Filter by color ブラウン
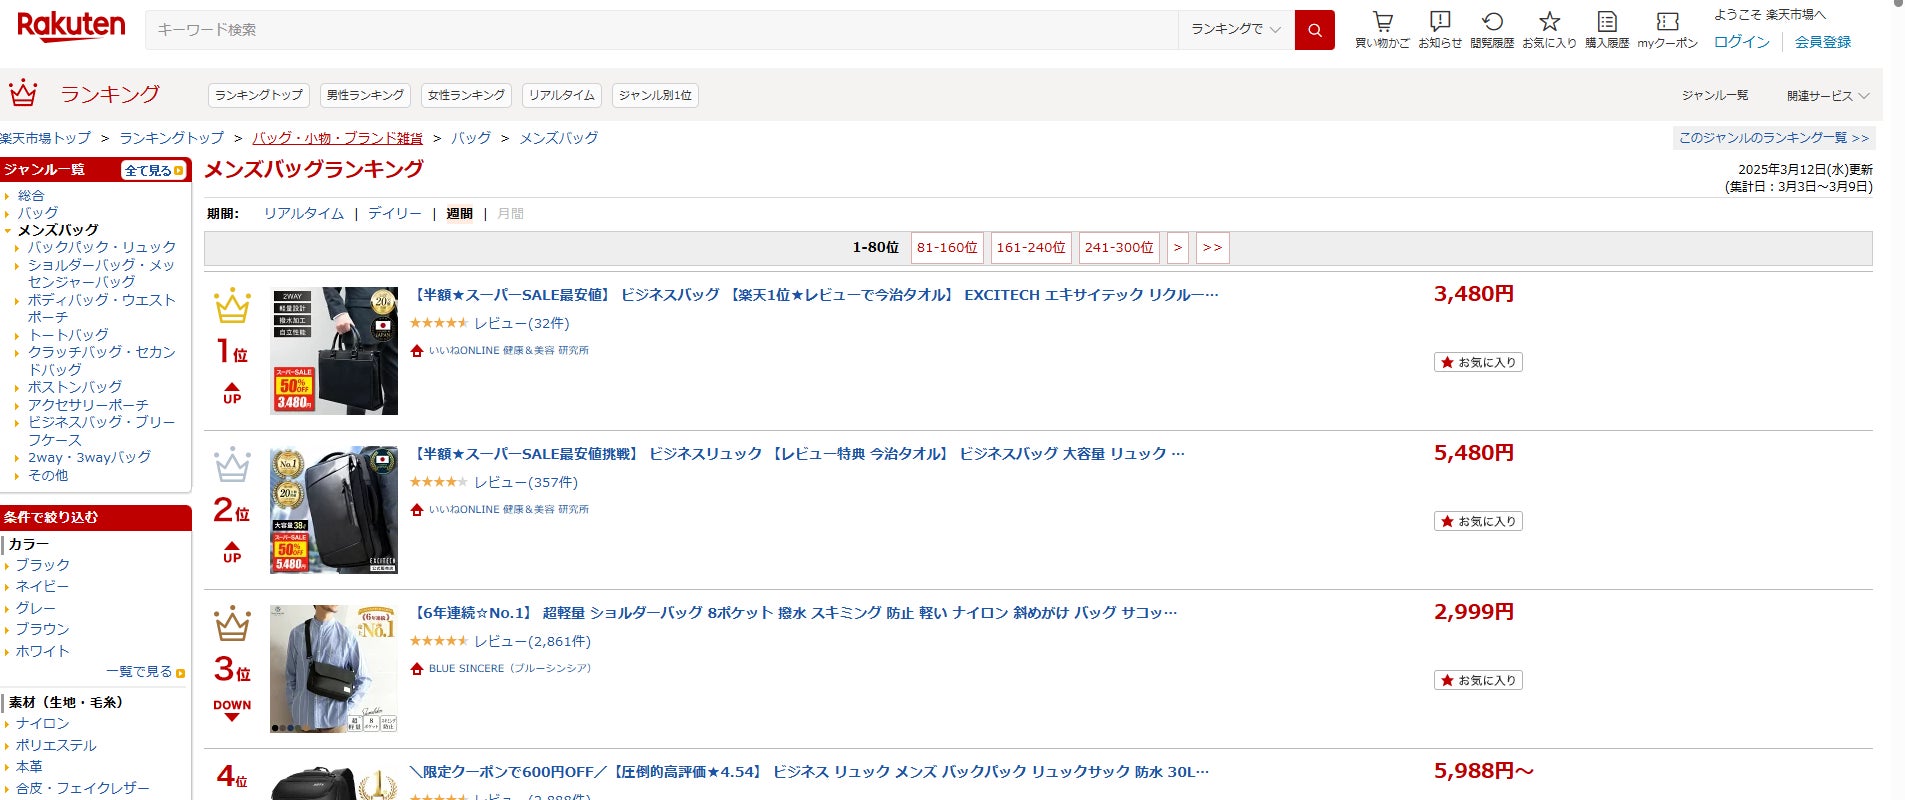The image size is (1905, 800). click(x=43, y=629)
